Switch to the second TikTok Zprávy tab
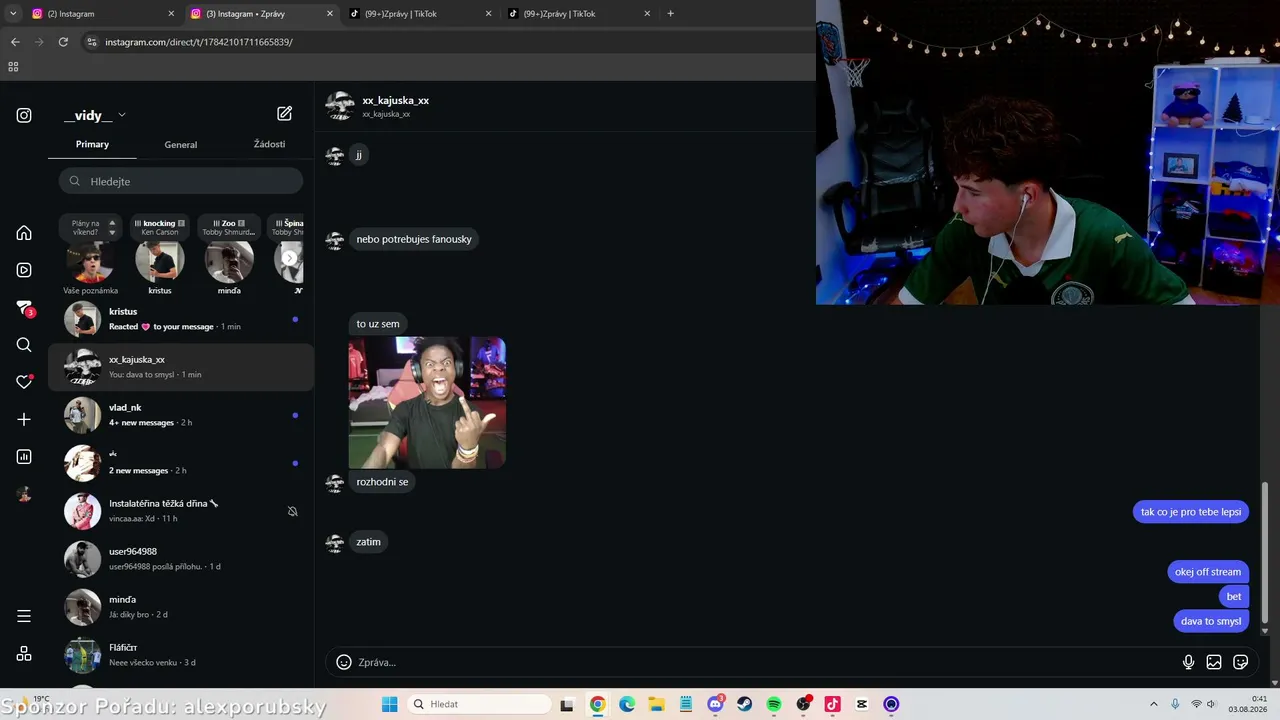 point(578,14)
